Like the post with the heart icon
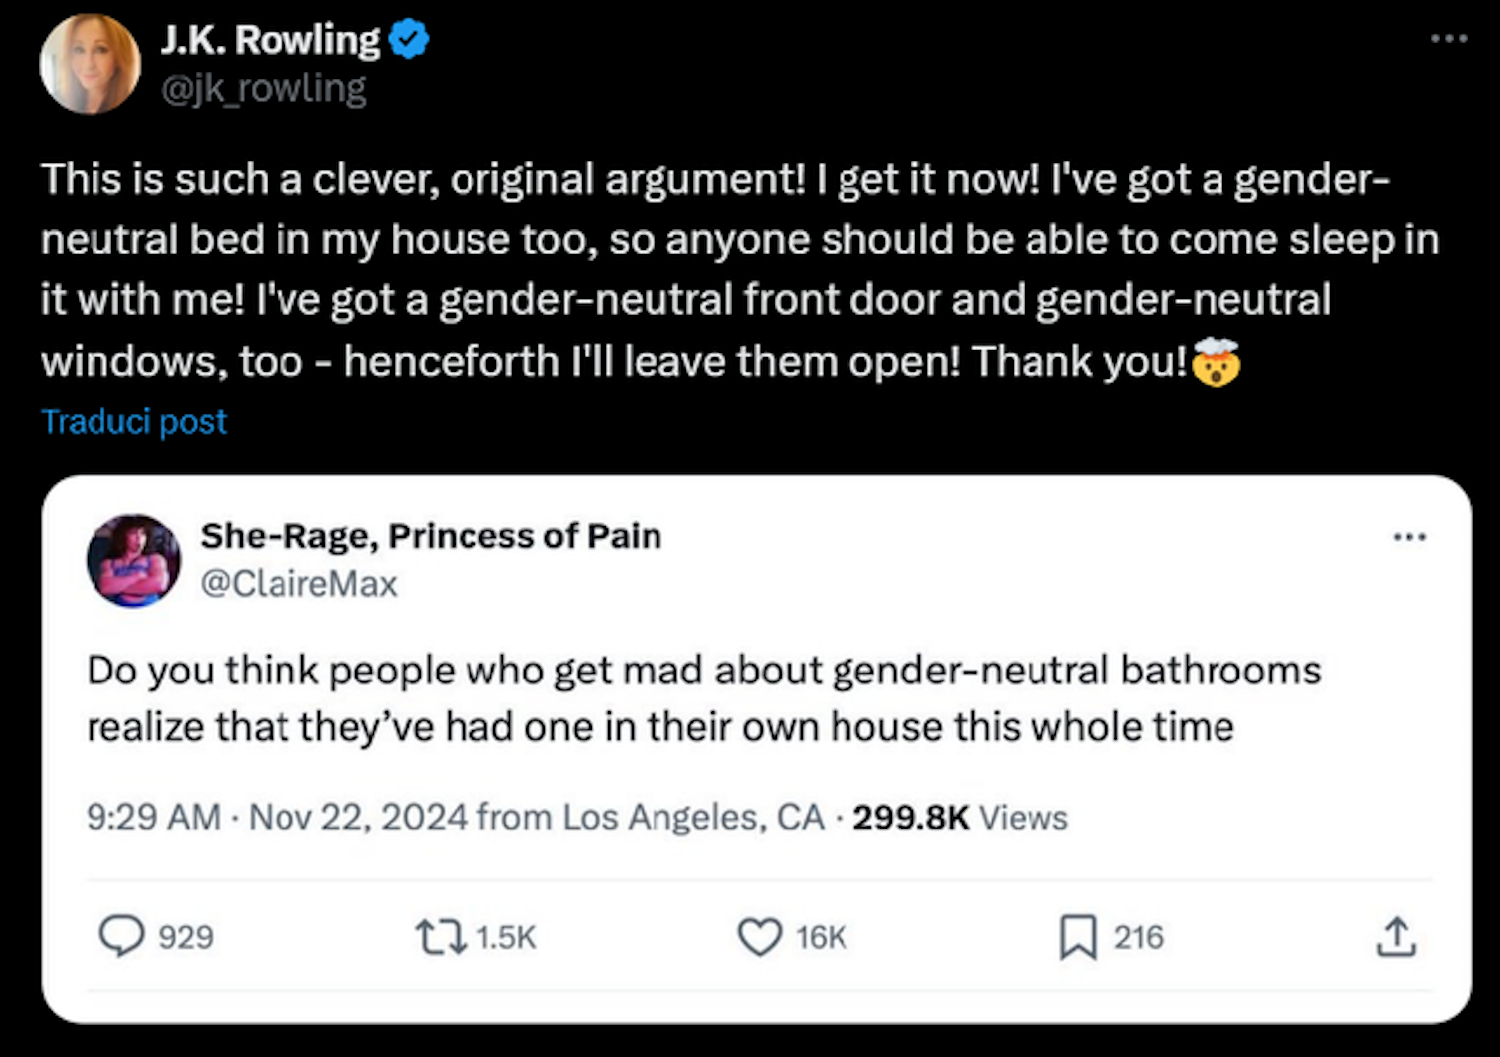1500x1057 pixels. [x=759, y=937]
